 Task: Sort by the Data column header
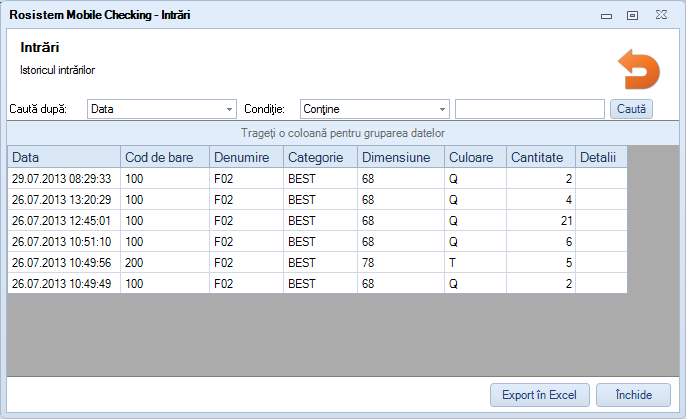click(x=64, y=157)
